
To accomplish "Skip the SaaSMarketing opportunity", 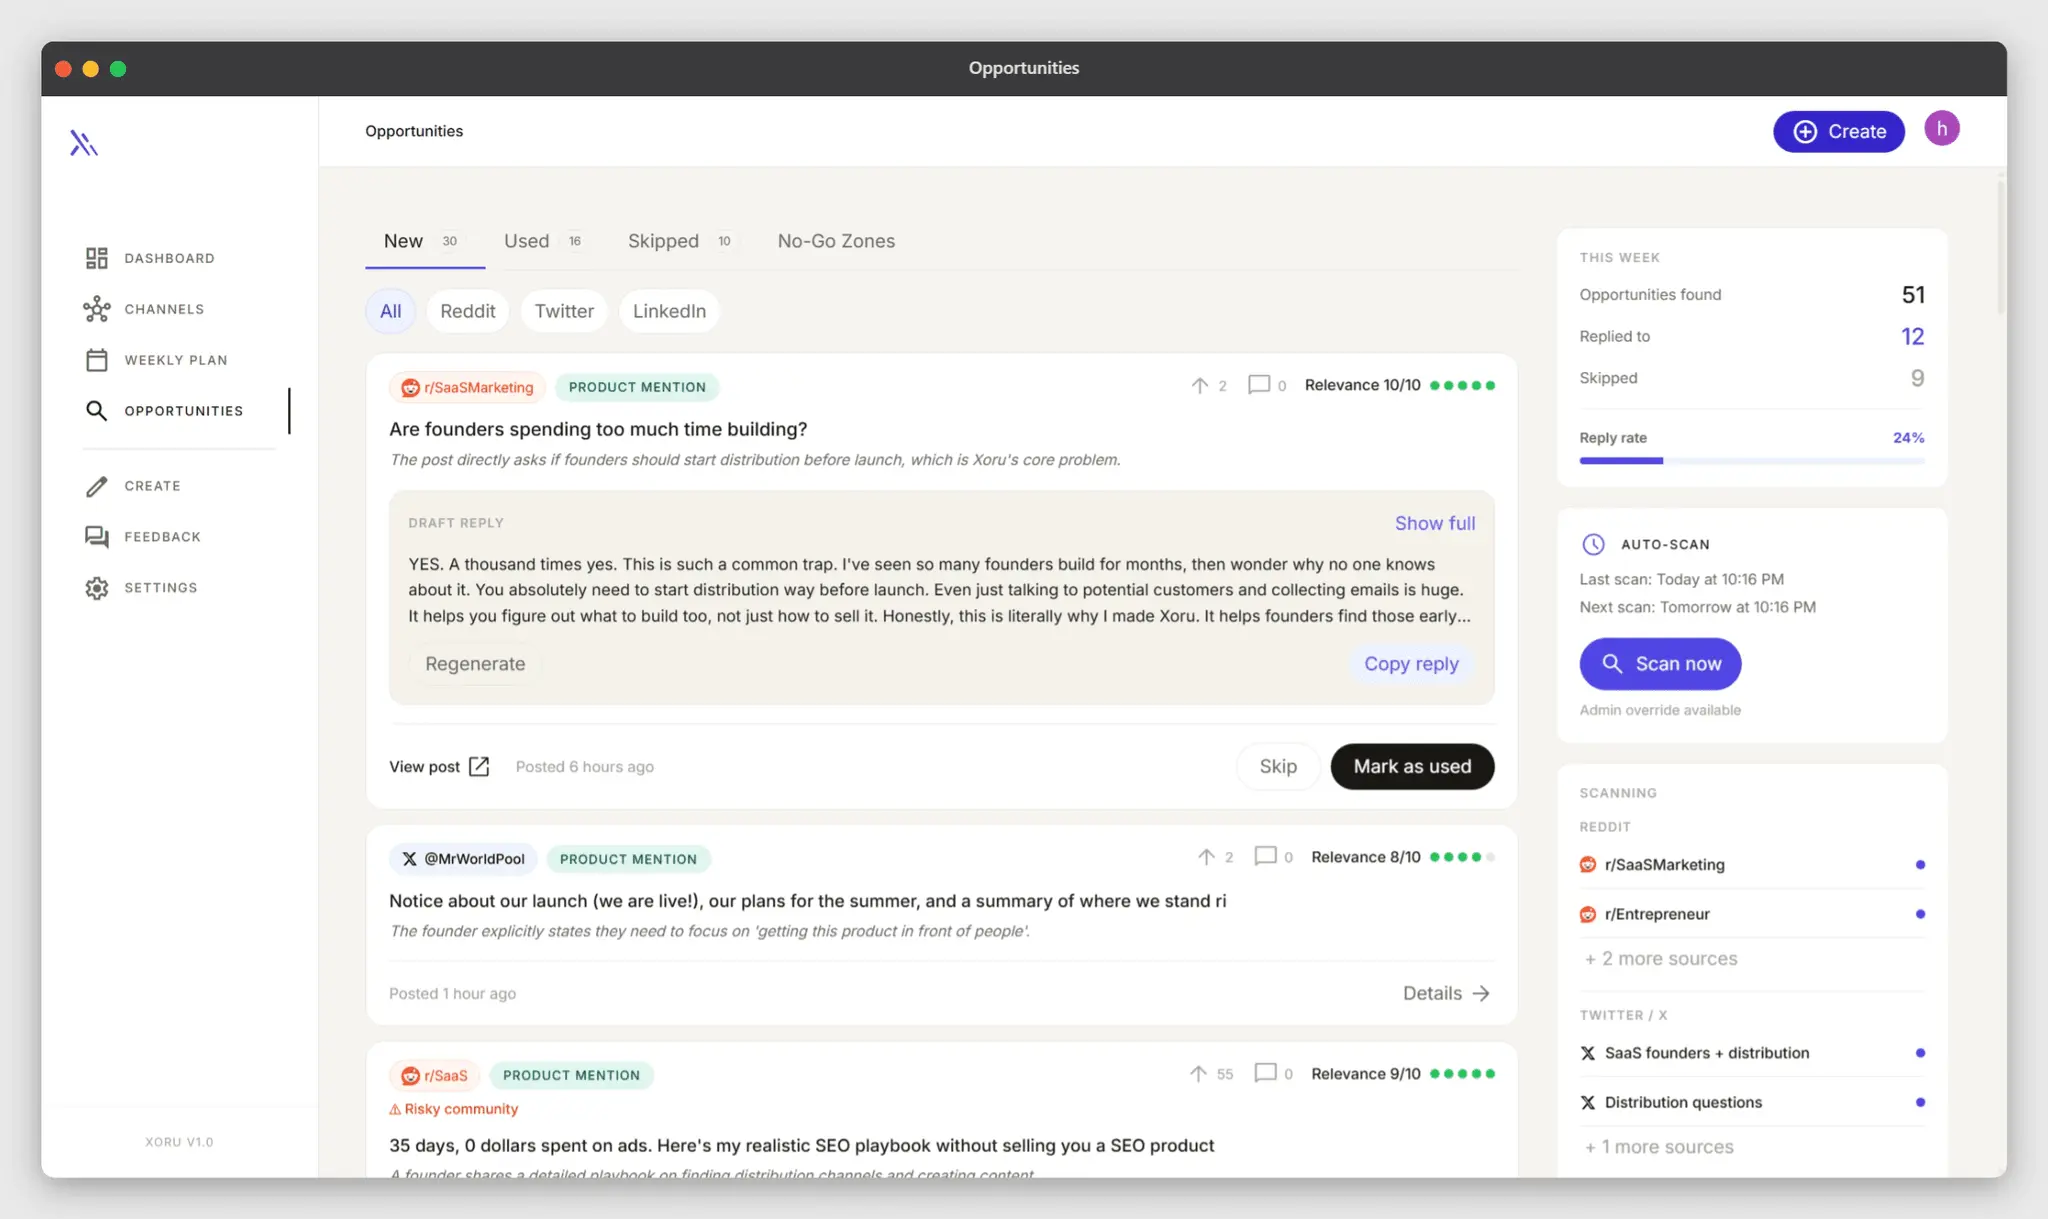I will [1278, 766].
